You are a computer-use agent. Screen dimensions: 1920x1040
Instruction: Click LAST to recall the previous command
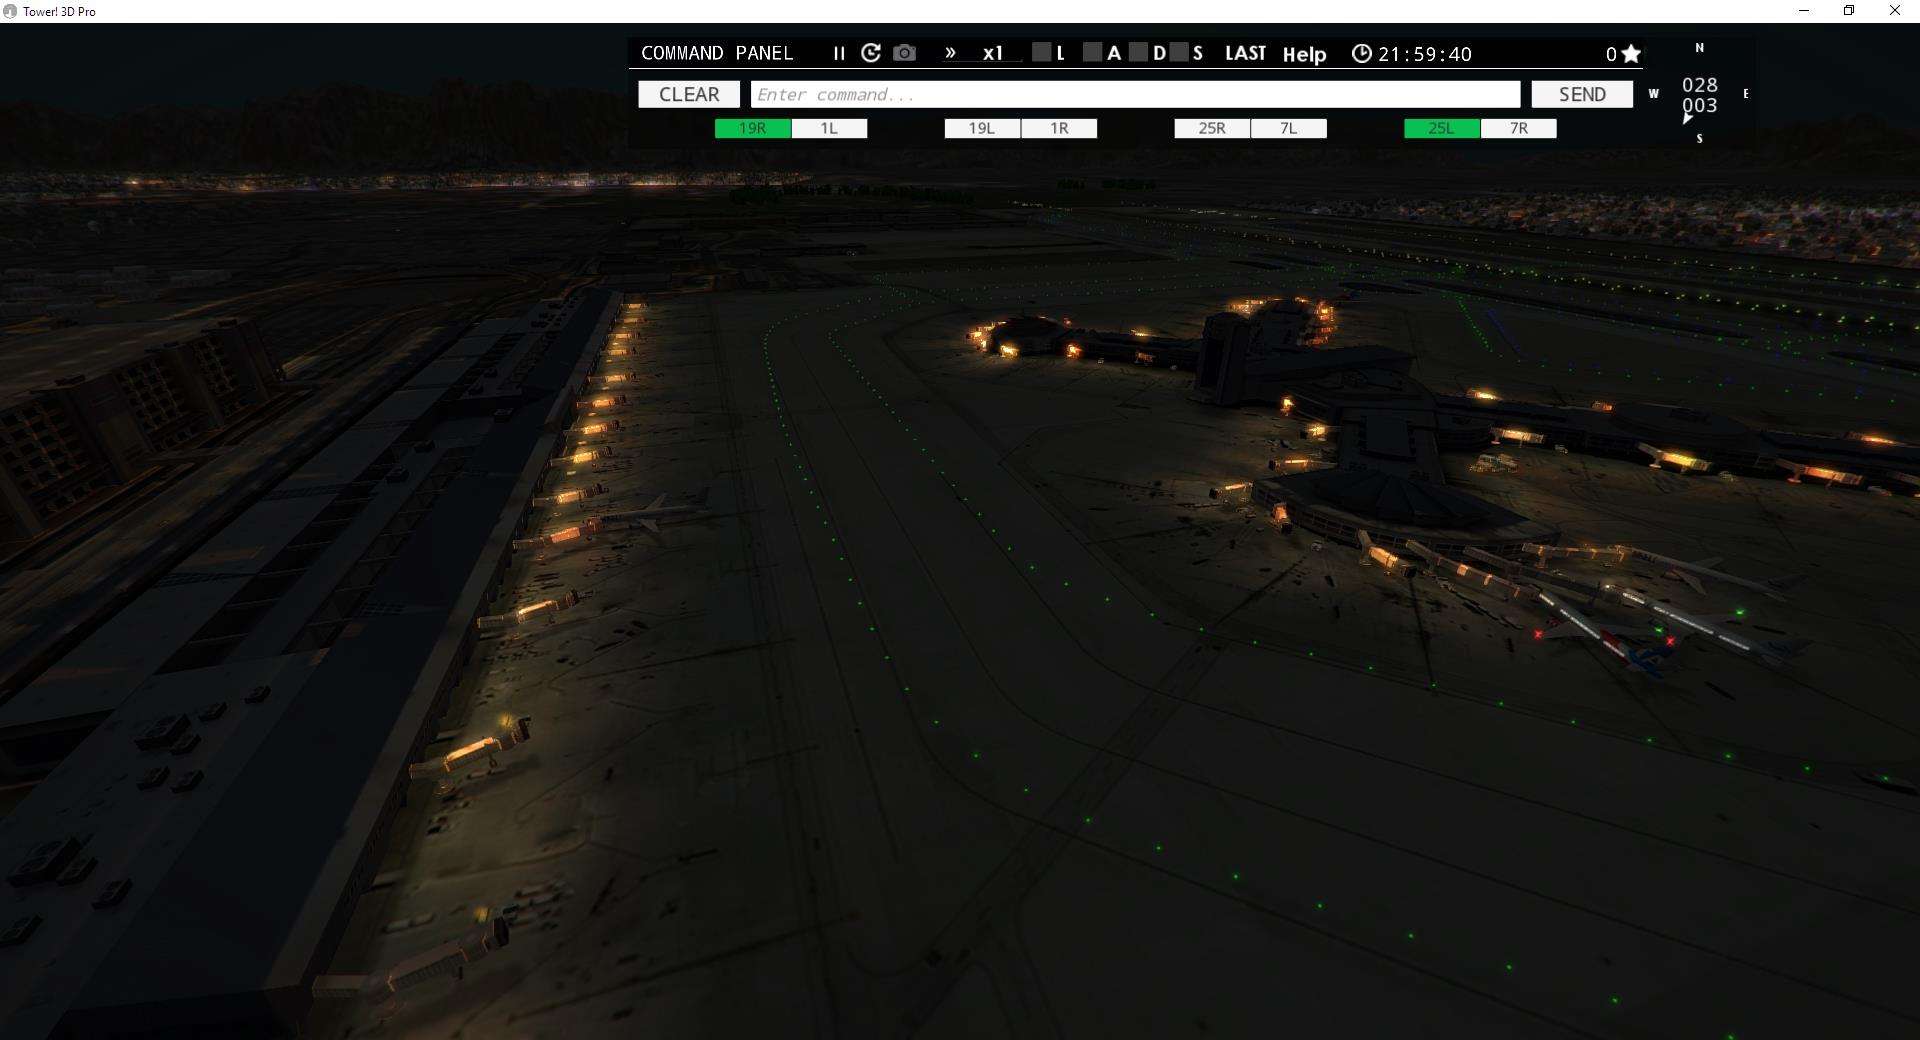pos(1245,53)
